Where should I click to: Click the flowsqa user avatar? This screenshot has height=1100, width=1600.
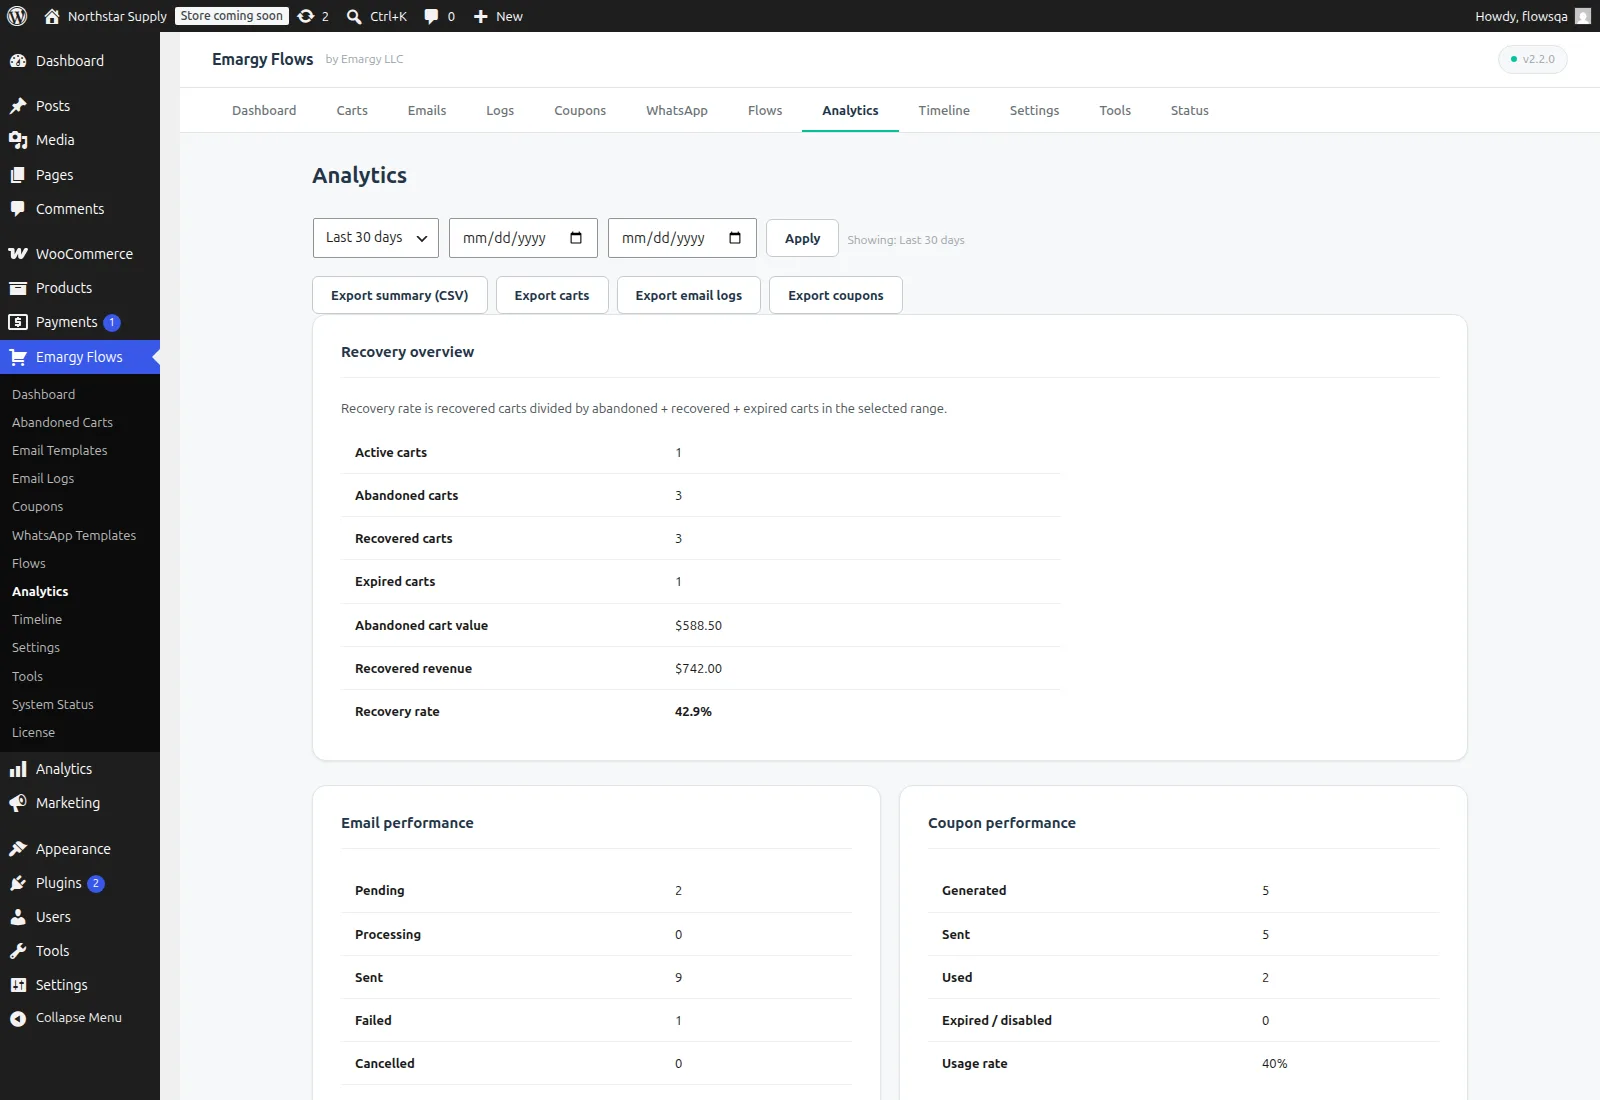pyautogui.click(x=1583, y=16)
